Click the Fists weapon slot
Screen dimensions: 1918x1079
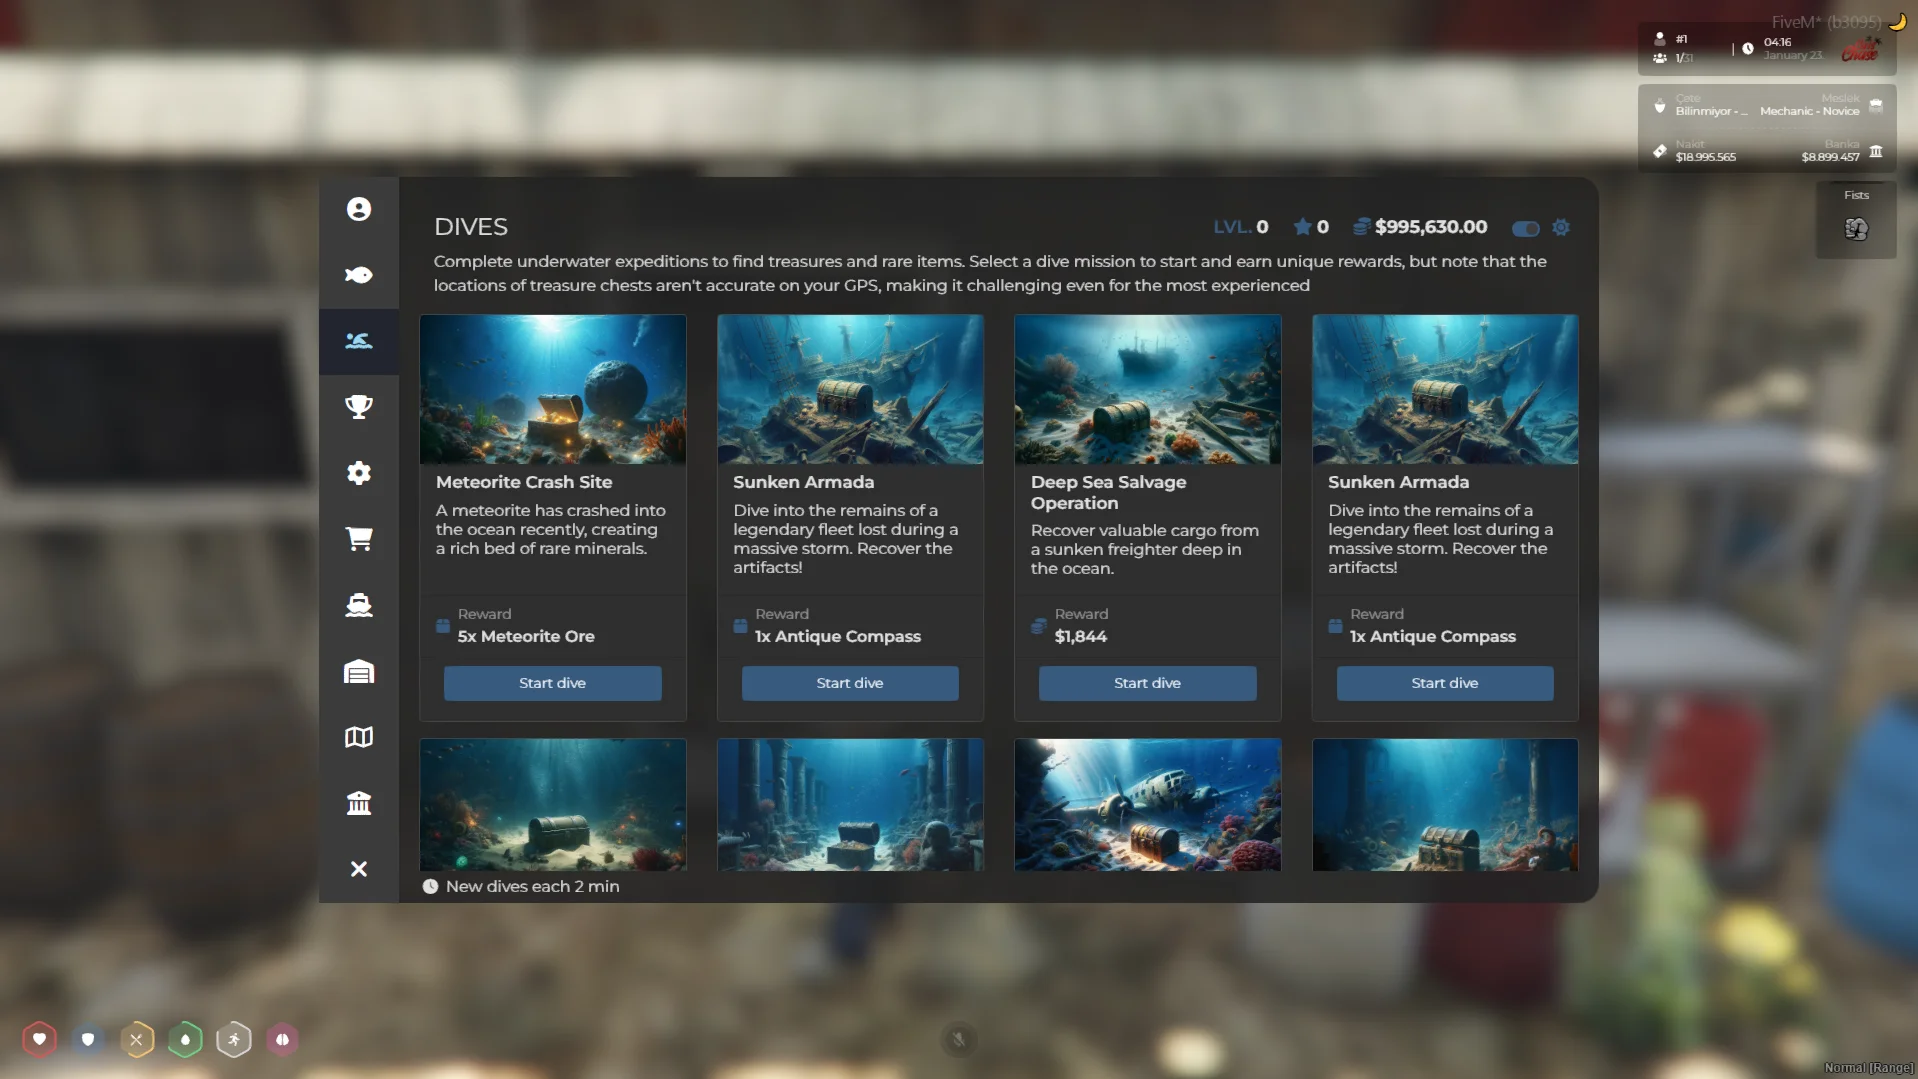click(1856, 221)
